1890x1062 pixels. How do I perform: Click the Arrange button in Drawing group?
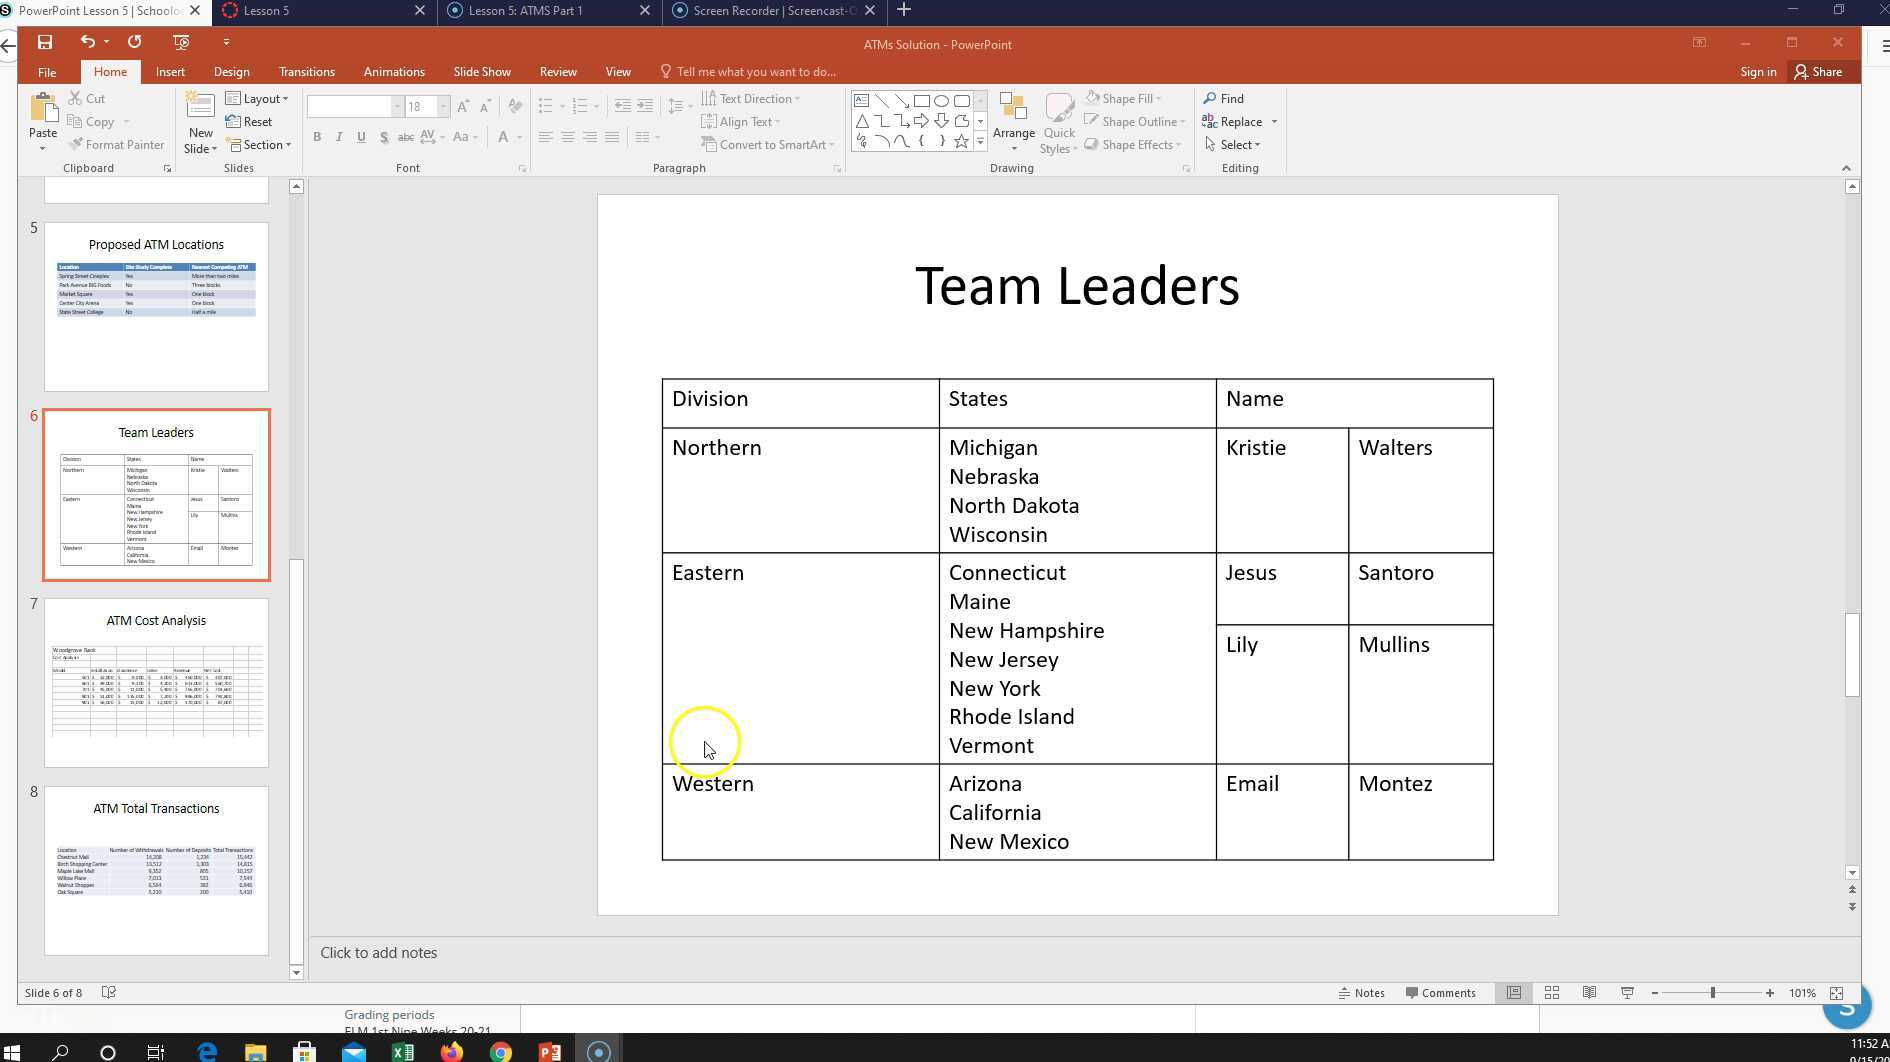click(1013, 122)
